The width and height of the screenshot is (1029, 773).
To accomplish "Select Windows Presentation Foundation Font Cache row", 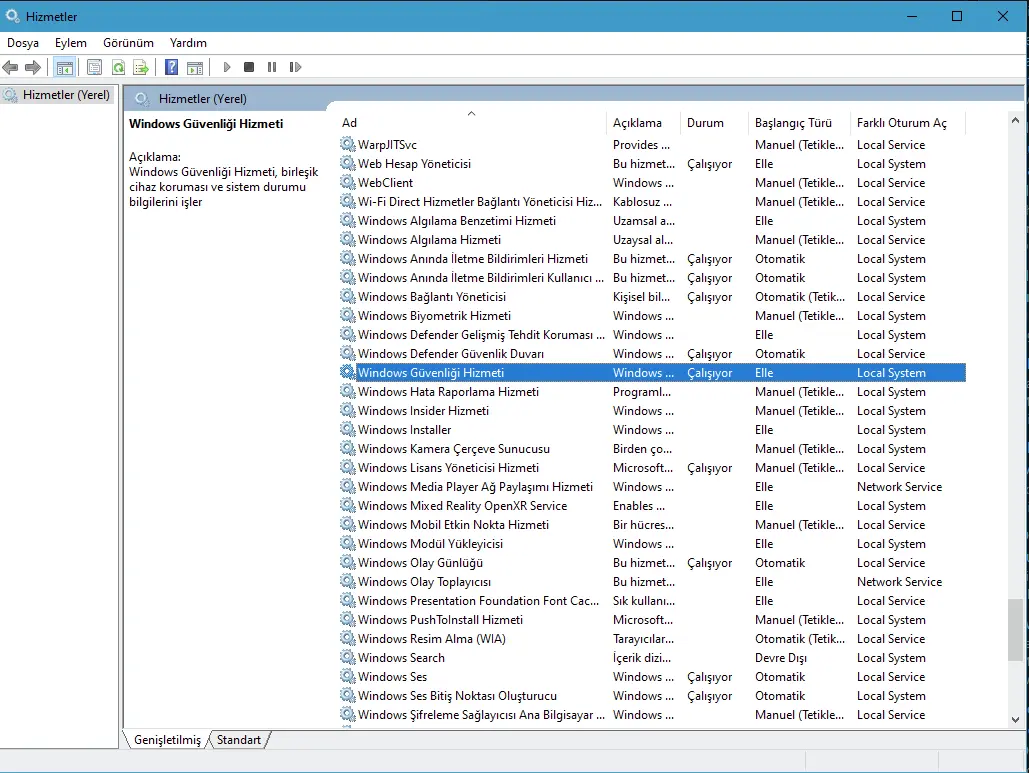I will pos(653,601).
